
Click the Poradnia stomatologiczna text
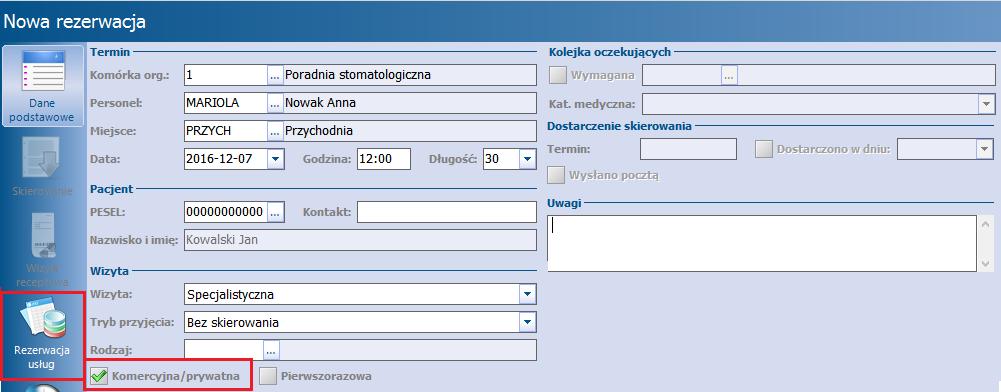click(x=358, y=75)
